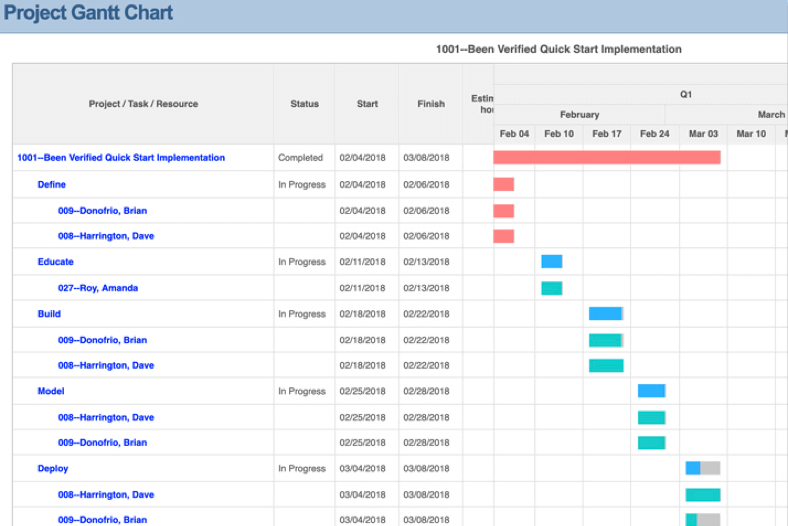Open the Define task link

(x=52, y=184)
